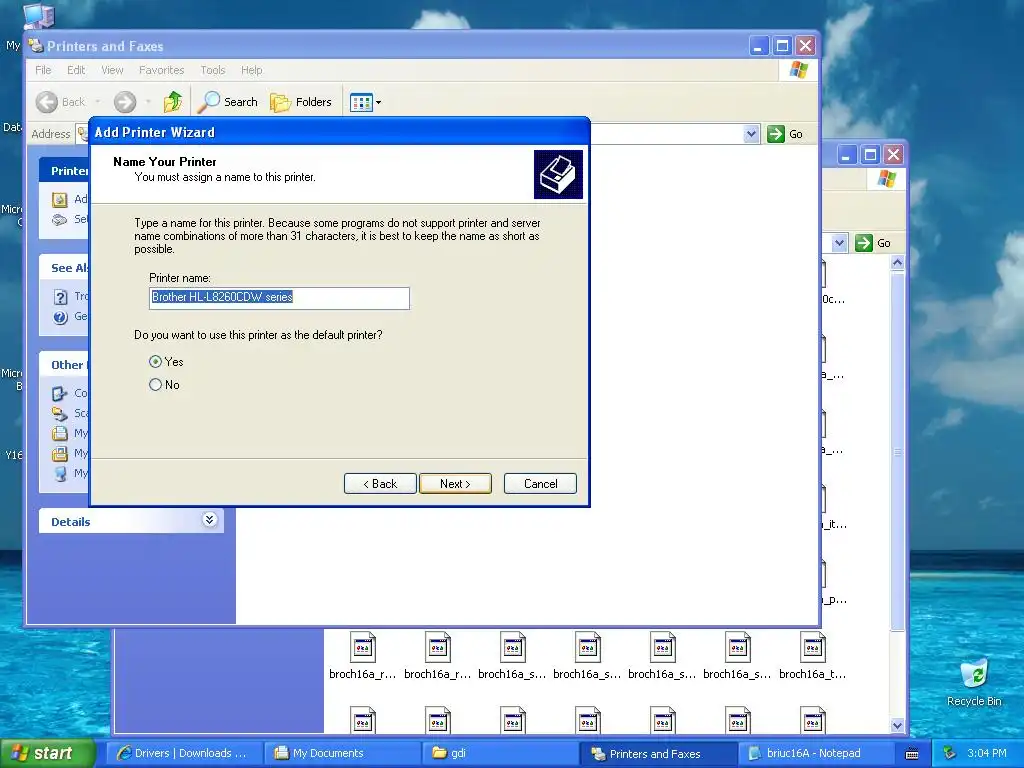Click the My Documents icon in Other Places

pyautogui.click(x=60, y=434)
